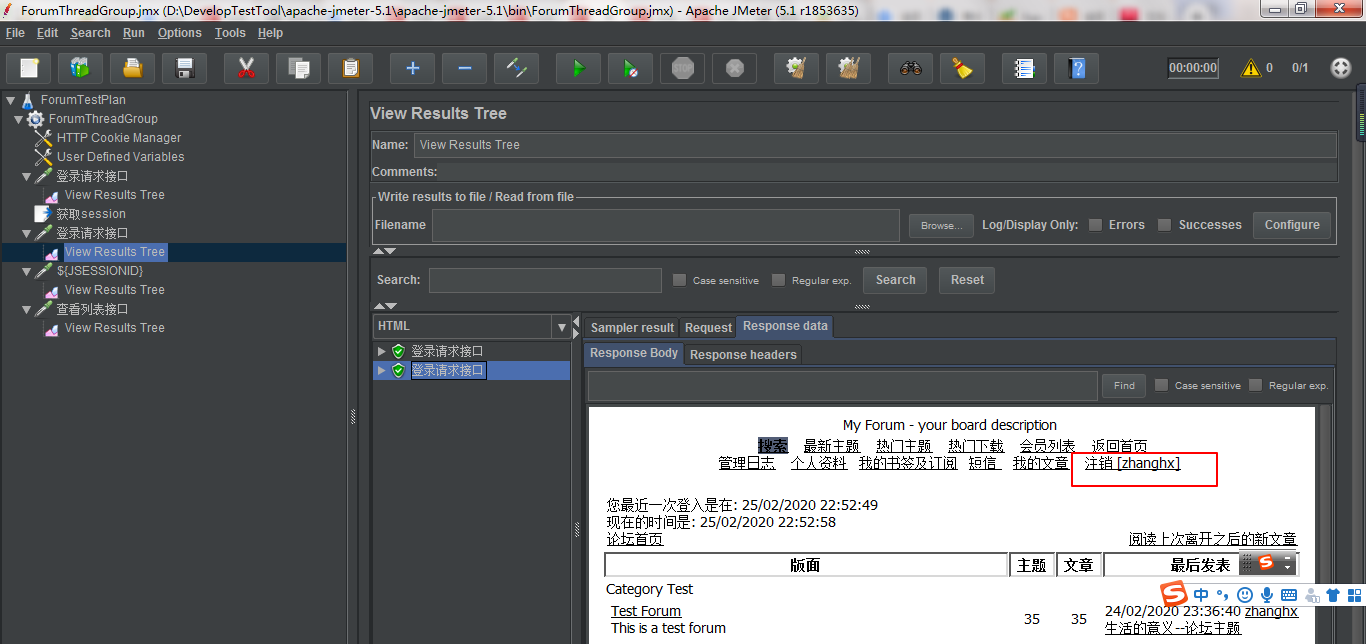Toggle the Successes checkbox

click(1164, 225)
